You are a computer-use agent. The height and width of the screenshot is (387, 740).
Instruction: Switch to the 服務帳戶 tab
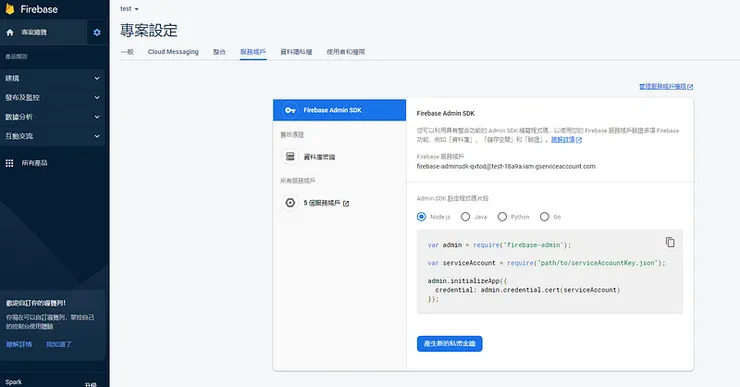pyautogui.click(x=253, y=52)
